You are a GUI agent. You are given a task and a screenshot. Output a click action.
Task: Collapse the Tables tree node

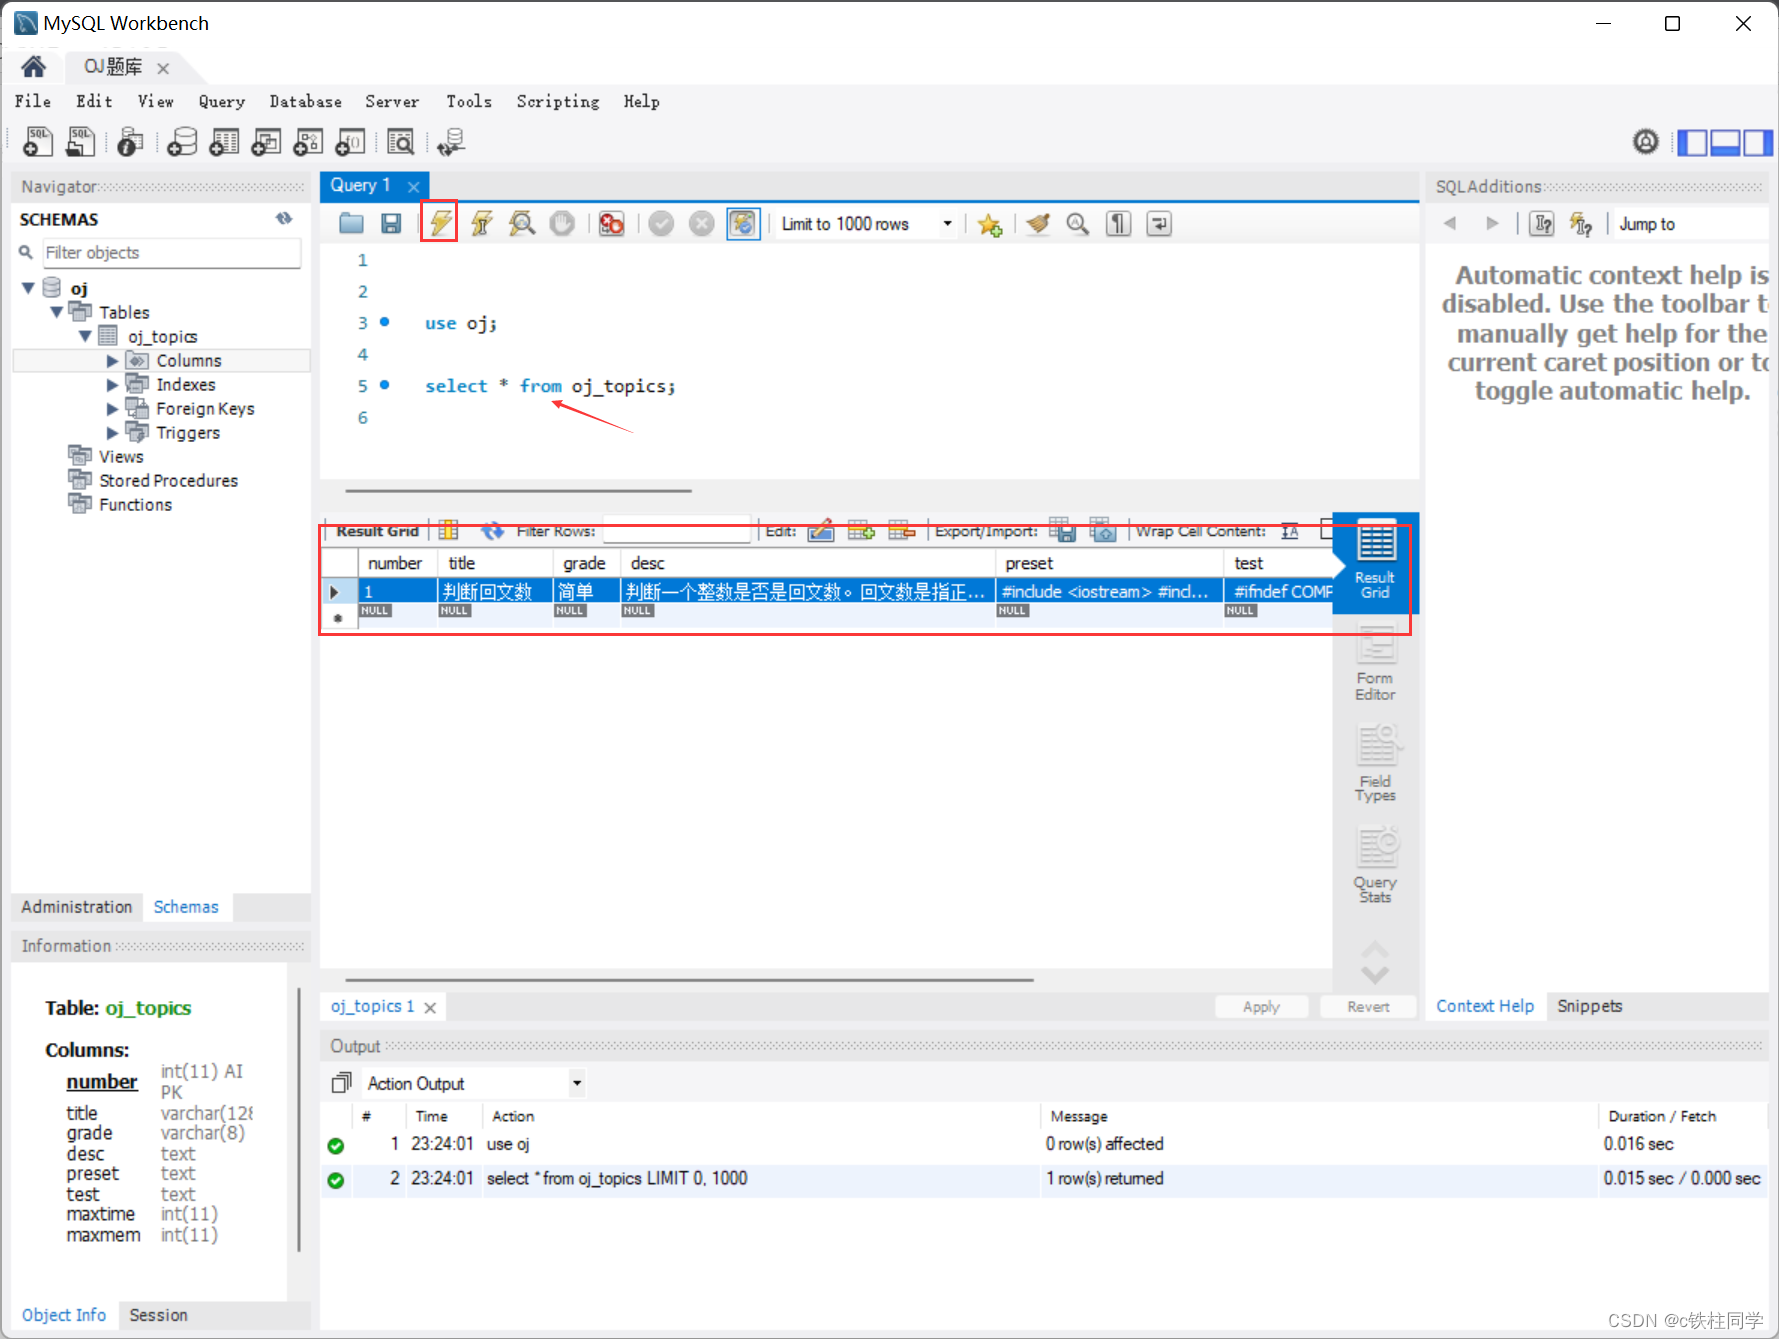(x=57, y=312)
